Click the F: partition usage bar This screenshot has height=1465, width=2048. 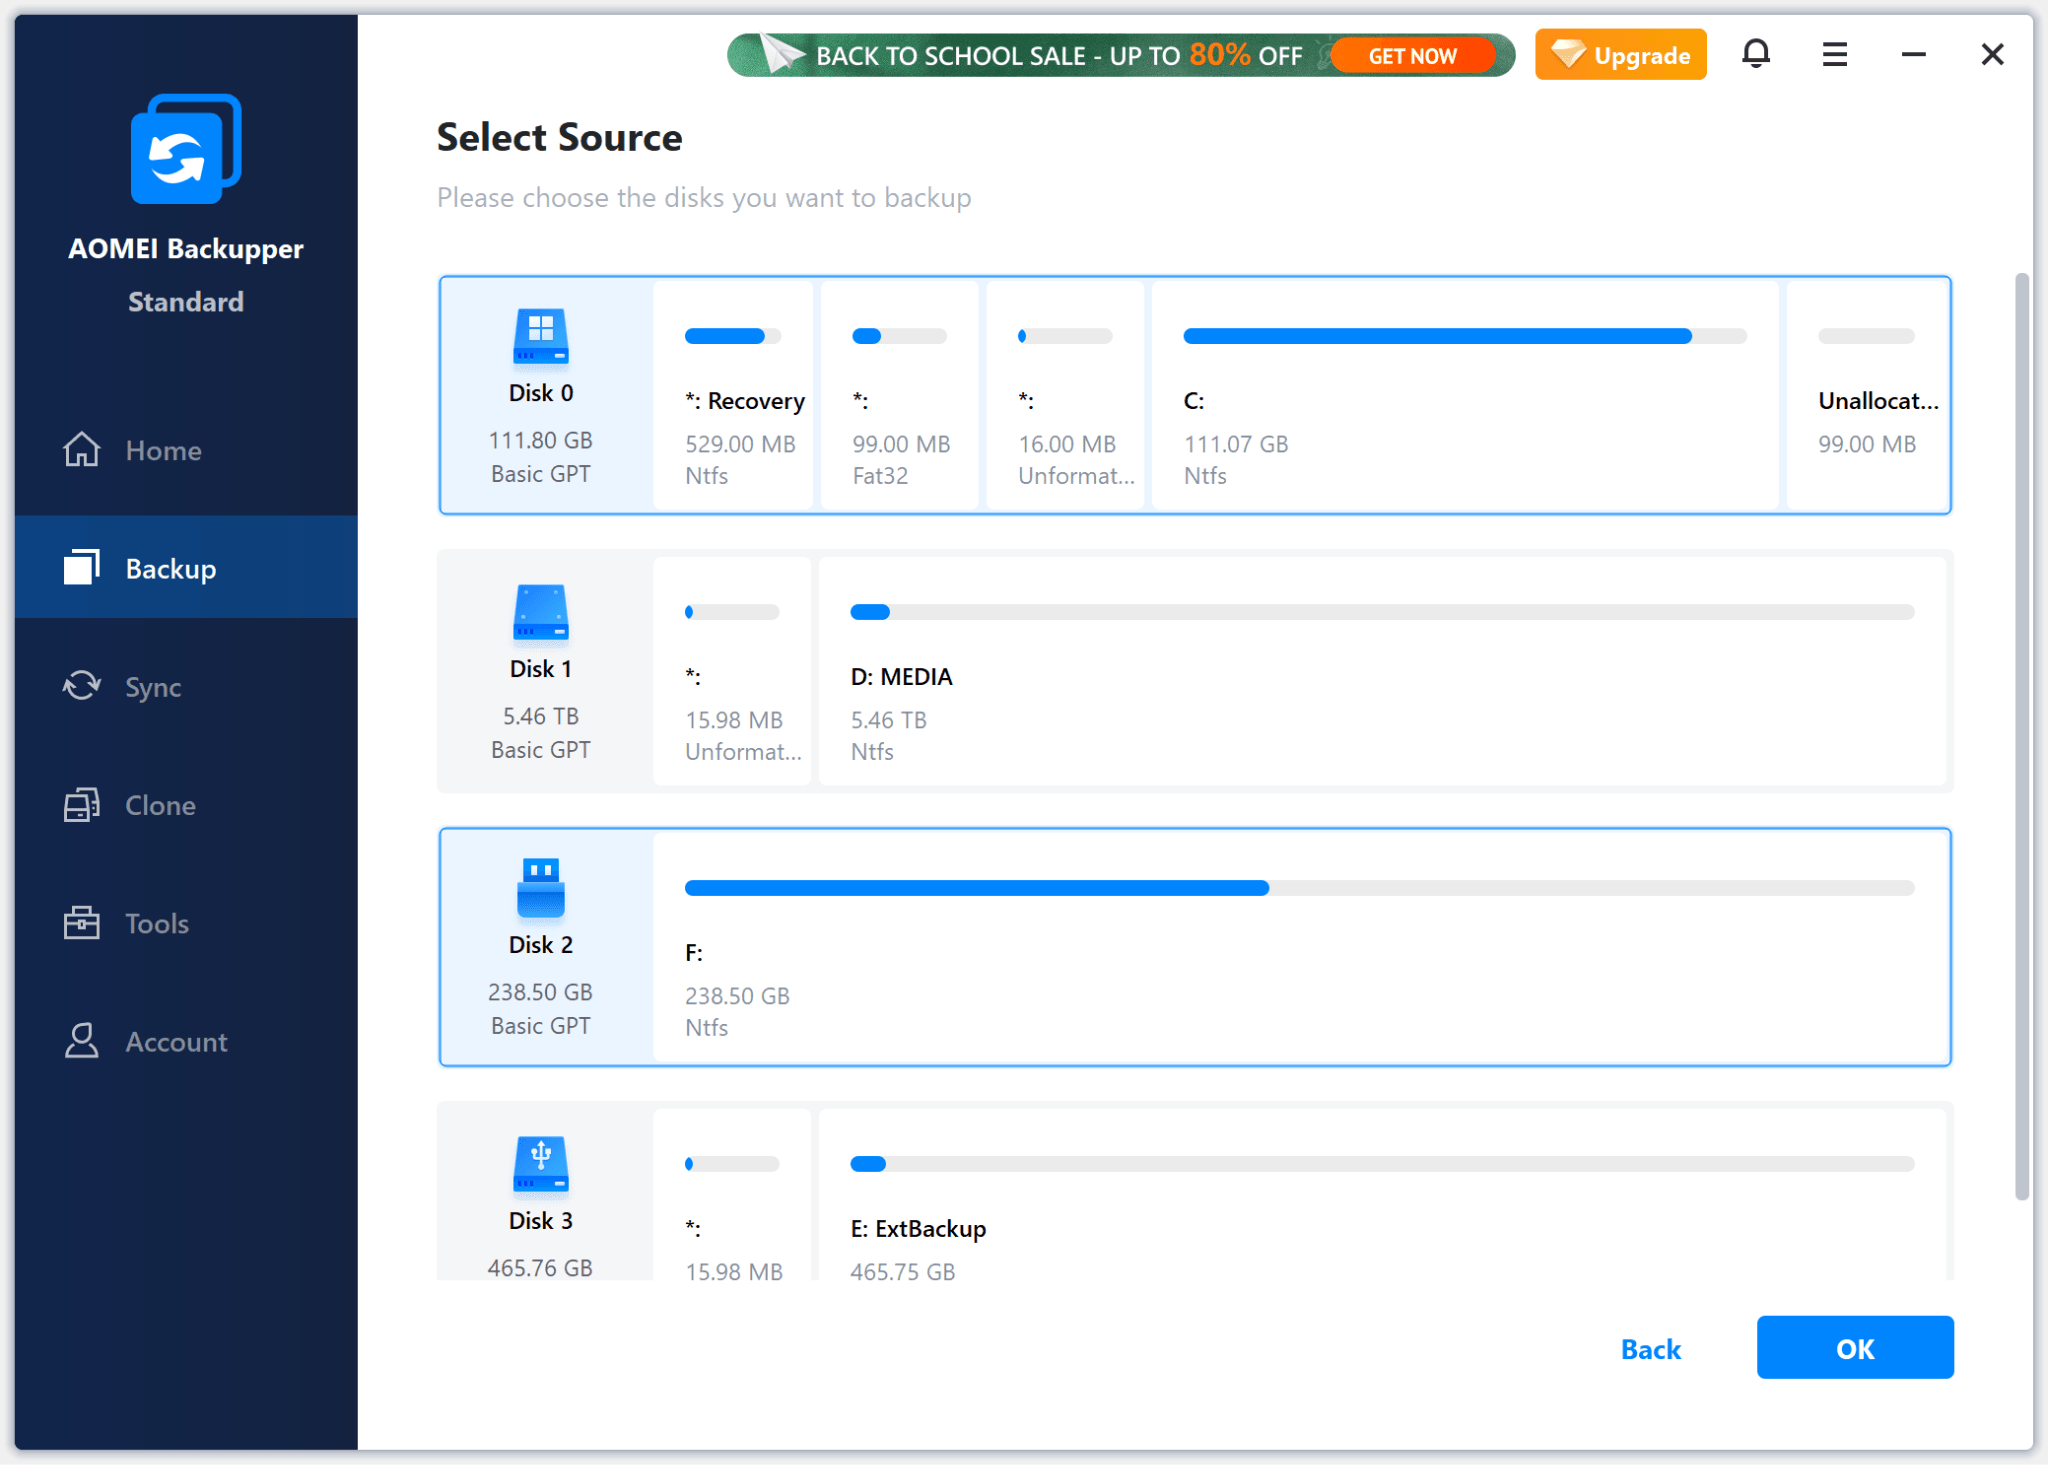coord(1299,888)
